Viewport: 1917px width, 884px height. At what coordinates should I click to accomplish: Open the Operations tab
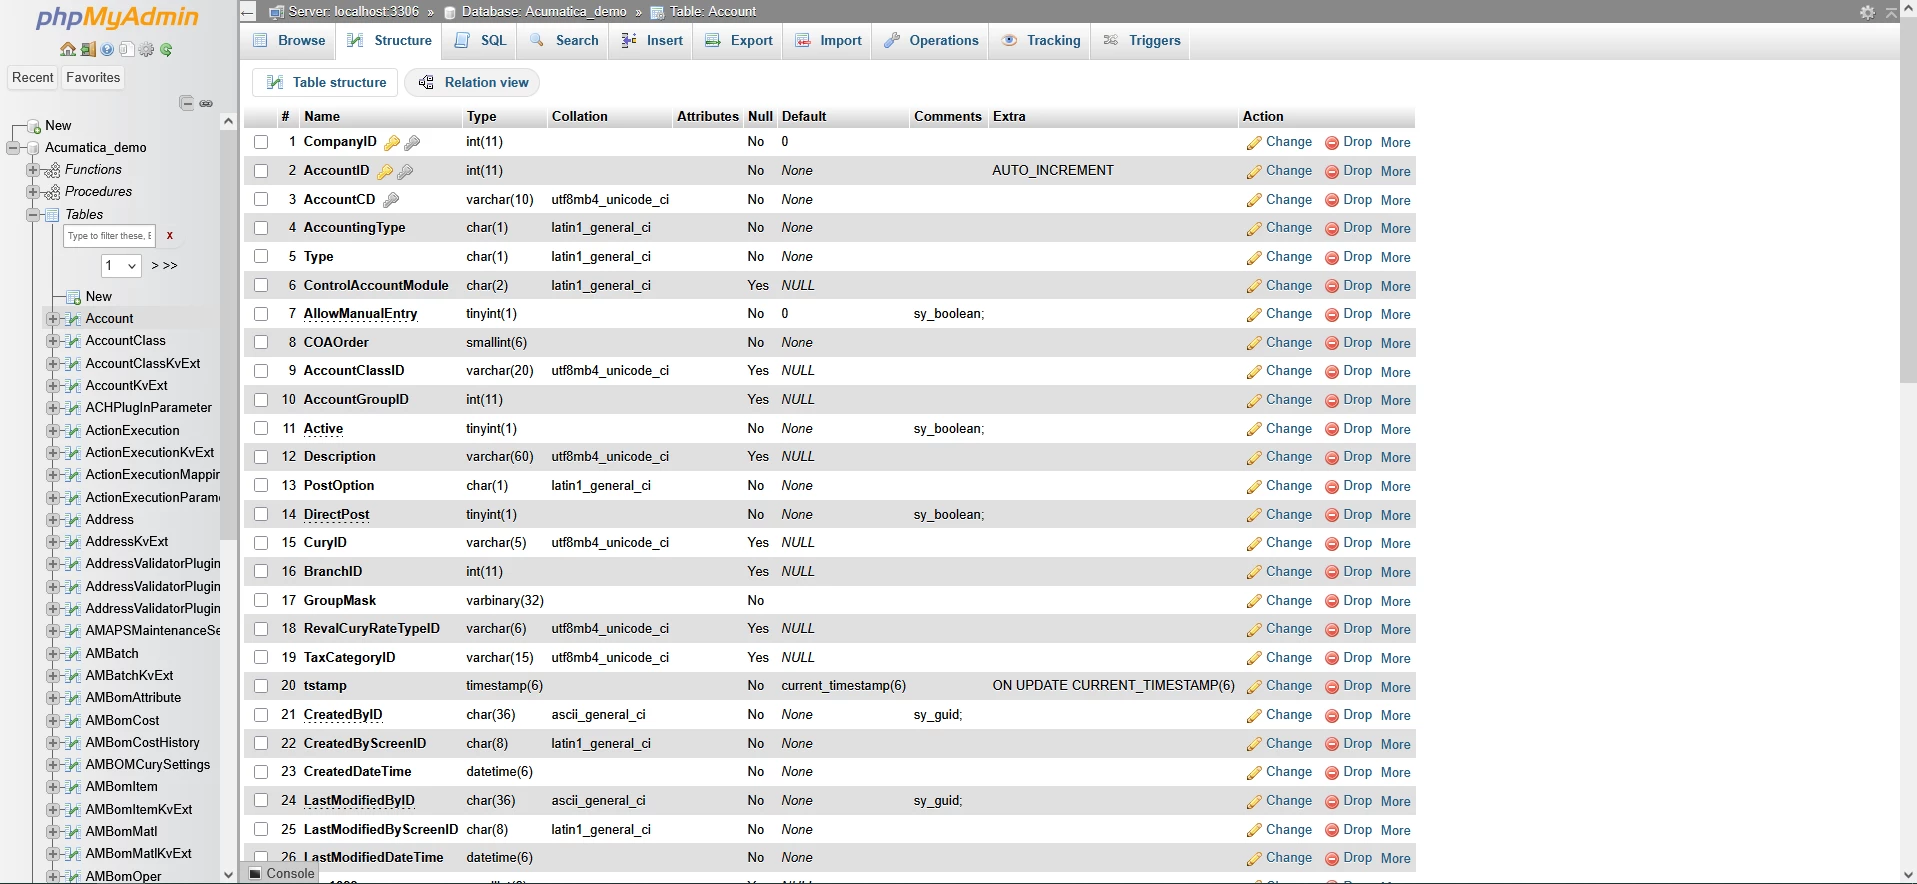tap(932, 41)
